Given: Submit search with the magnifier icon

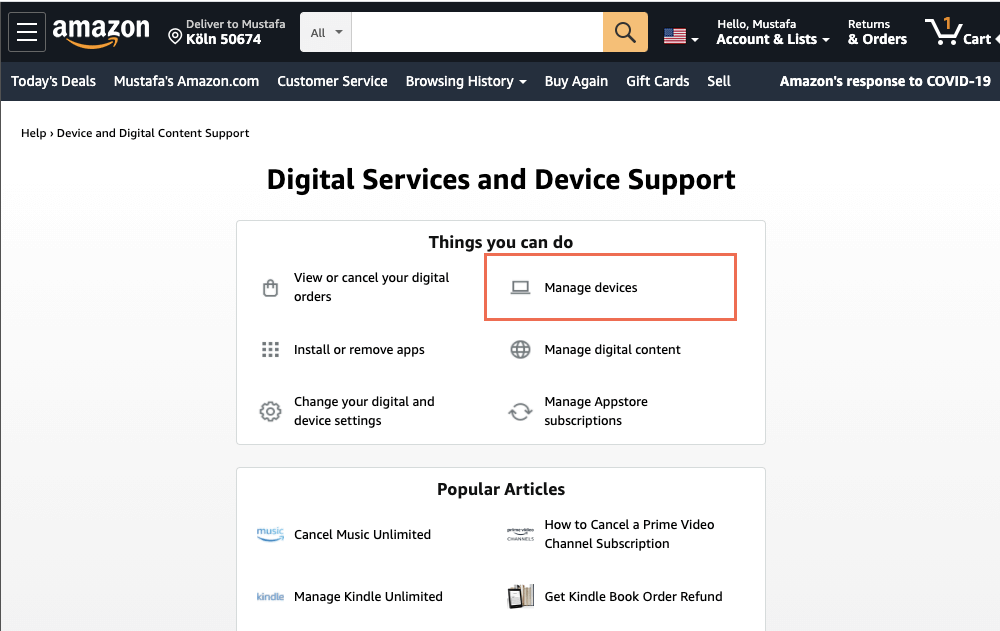Looking at the screenshot, I should [624, 31].
